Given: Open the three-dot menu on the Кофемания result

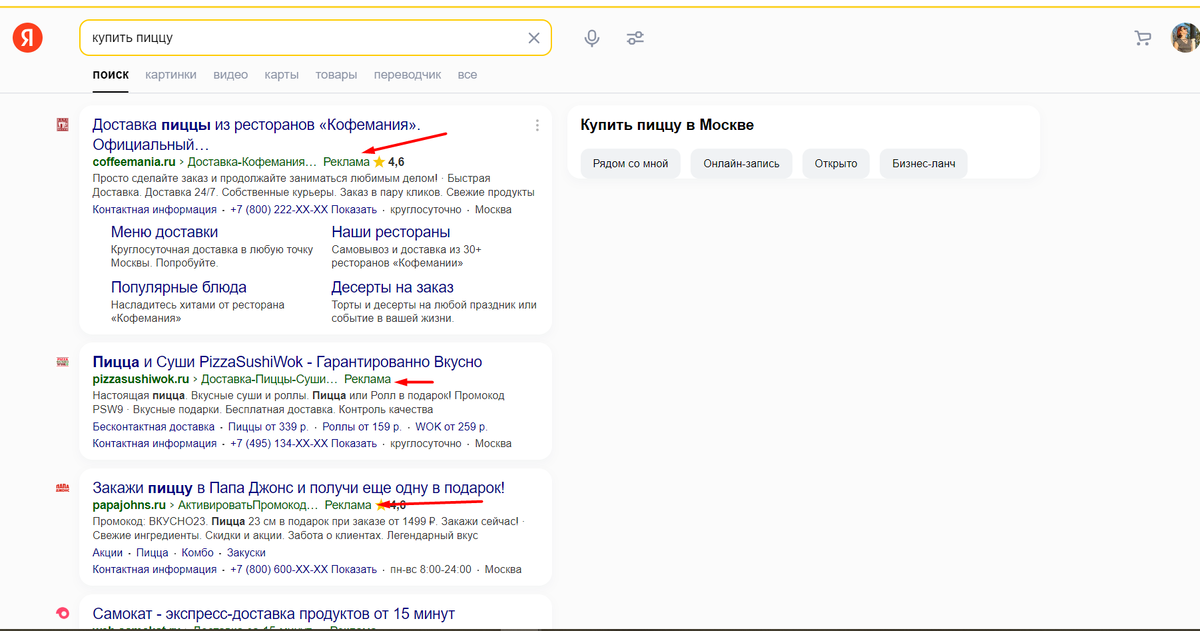Looking at the screenshot, I should 537,125.
